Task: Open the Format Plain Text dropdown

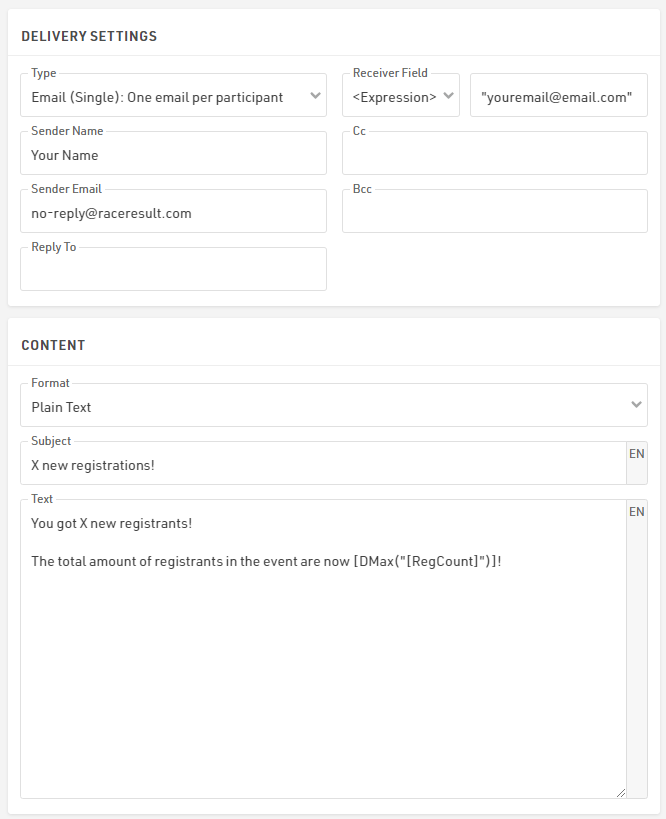Action: click(x=334, y=405)
